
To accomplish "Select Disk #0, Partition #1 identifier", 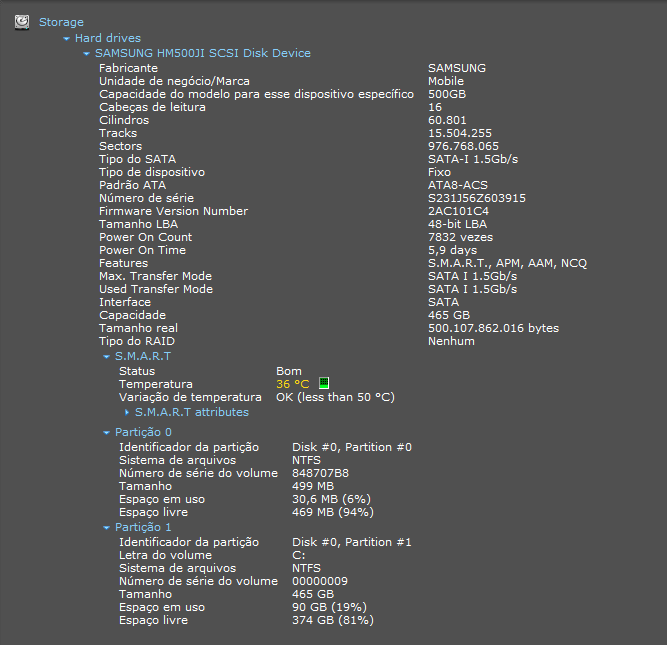I will tap(352, 542).
